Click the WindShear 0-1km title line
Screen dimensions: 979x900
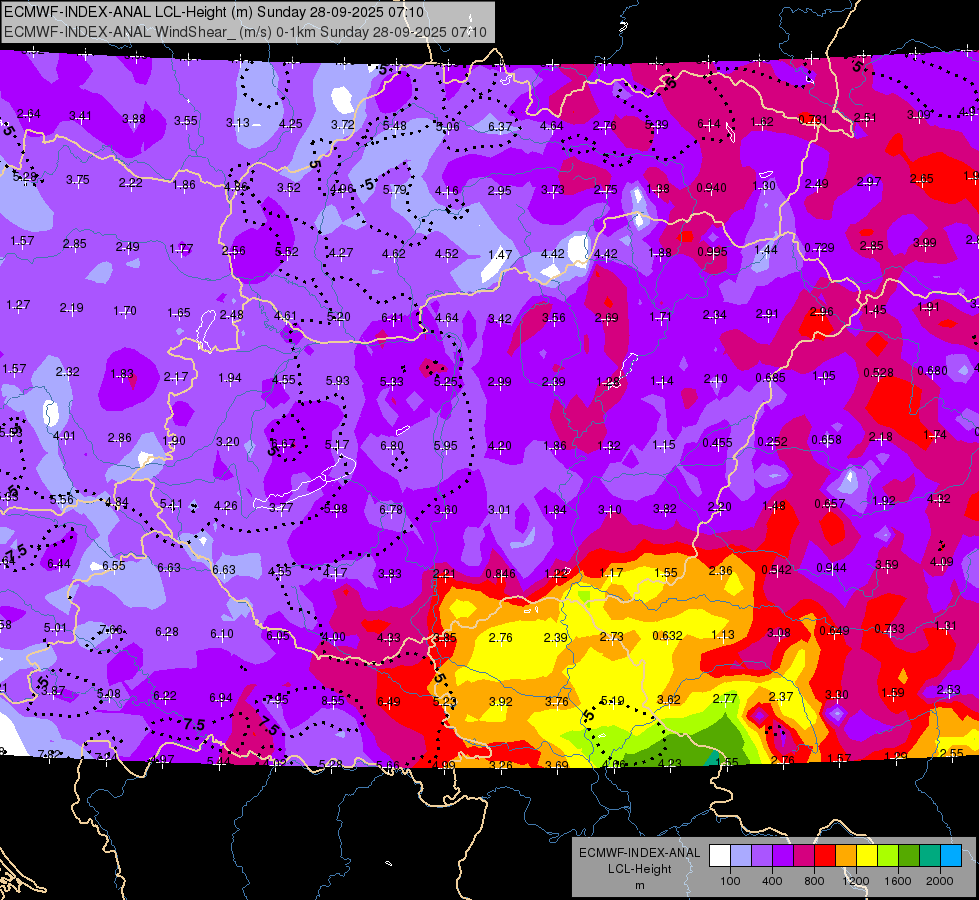245,32
